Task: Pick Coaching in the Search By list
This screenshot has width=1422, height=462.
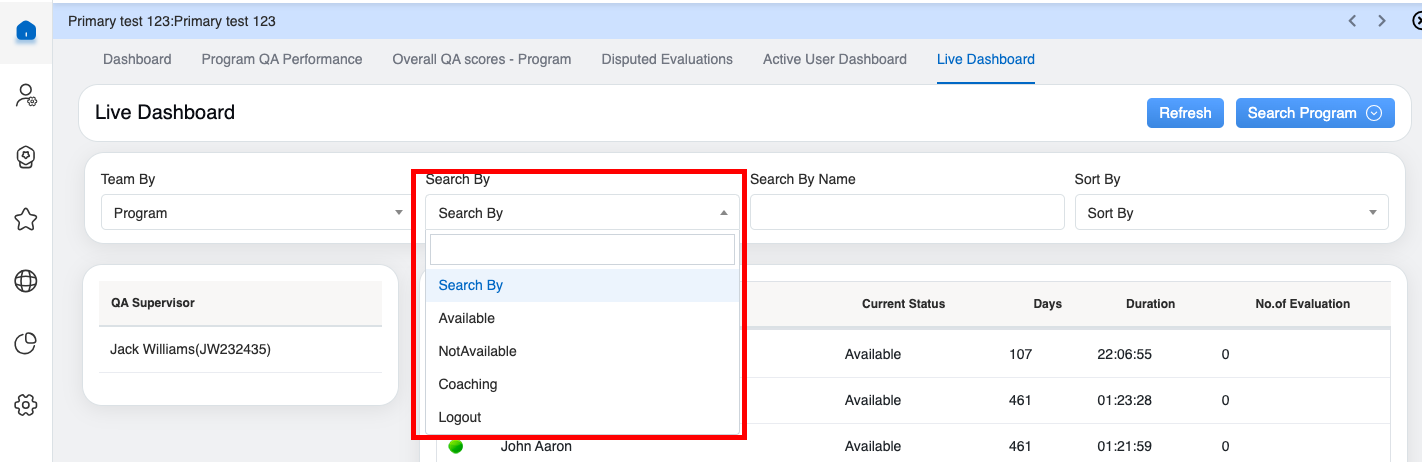Action: point(467,384)
